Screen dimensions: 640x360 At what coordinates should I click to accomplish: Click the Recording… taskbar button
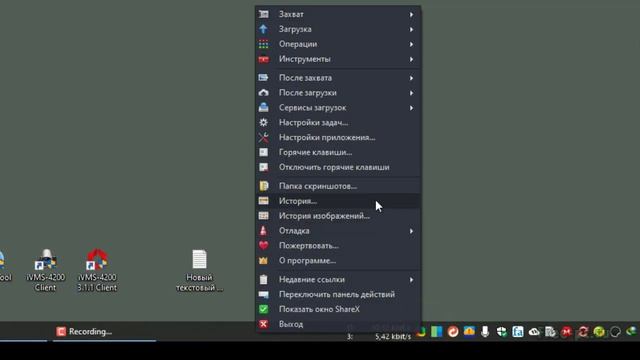[x=104, y=331]
